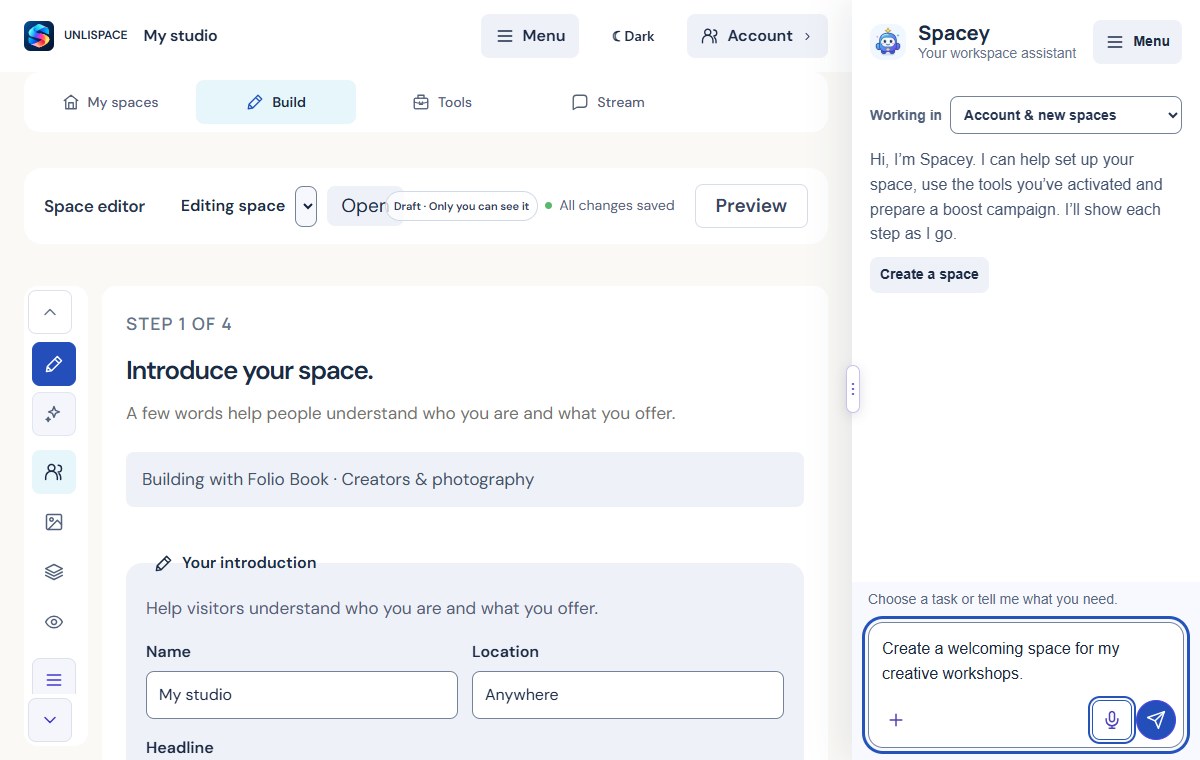
Task: Click the Headline label
Action: (180, 748)
